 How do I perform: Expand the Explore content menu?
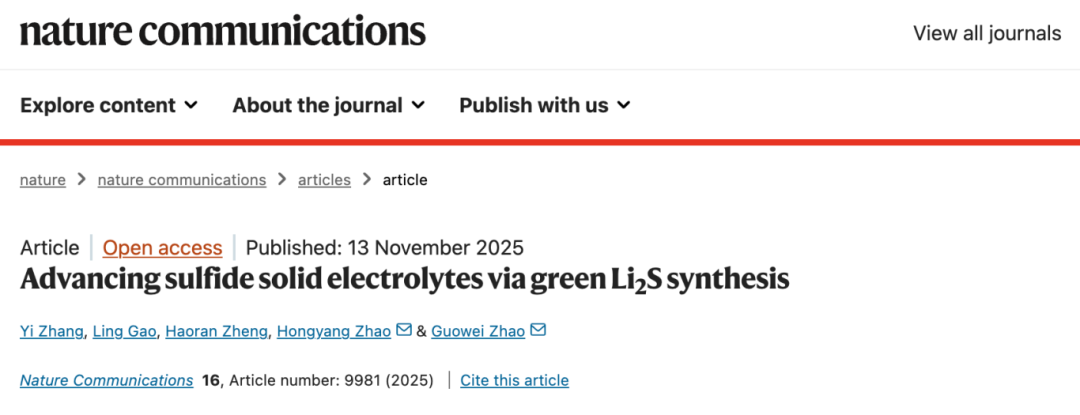click(109, 105)
